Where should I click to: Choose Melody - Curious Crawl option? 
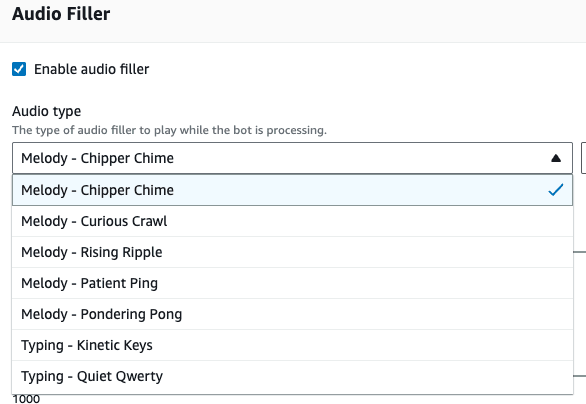(292, 221)
